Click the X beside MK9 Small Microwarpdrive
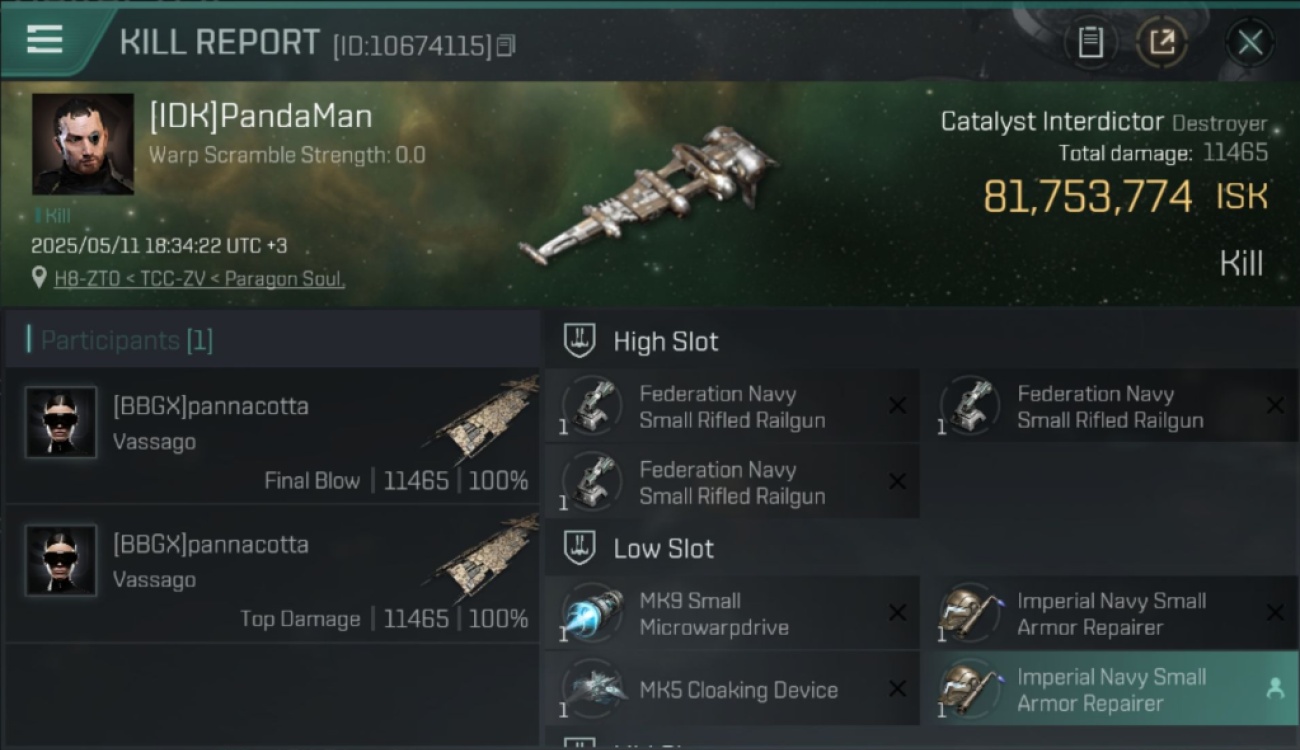Viewport: 1300px width, 750px height. click(898, 613)
